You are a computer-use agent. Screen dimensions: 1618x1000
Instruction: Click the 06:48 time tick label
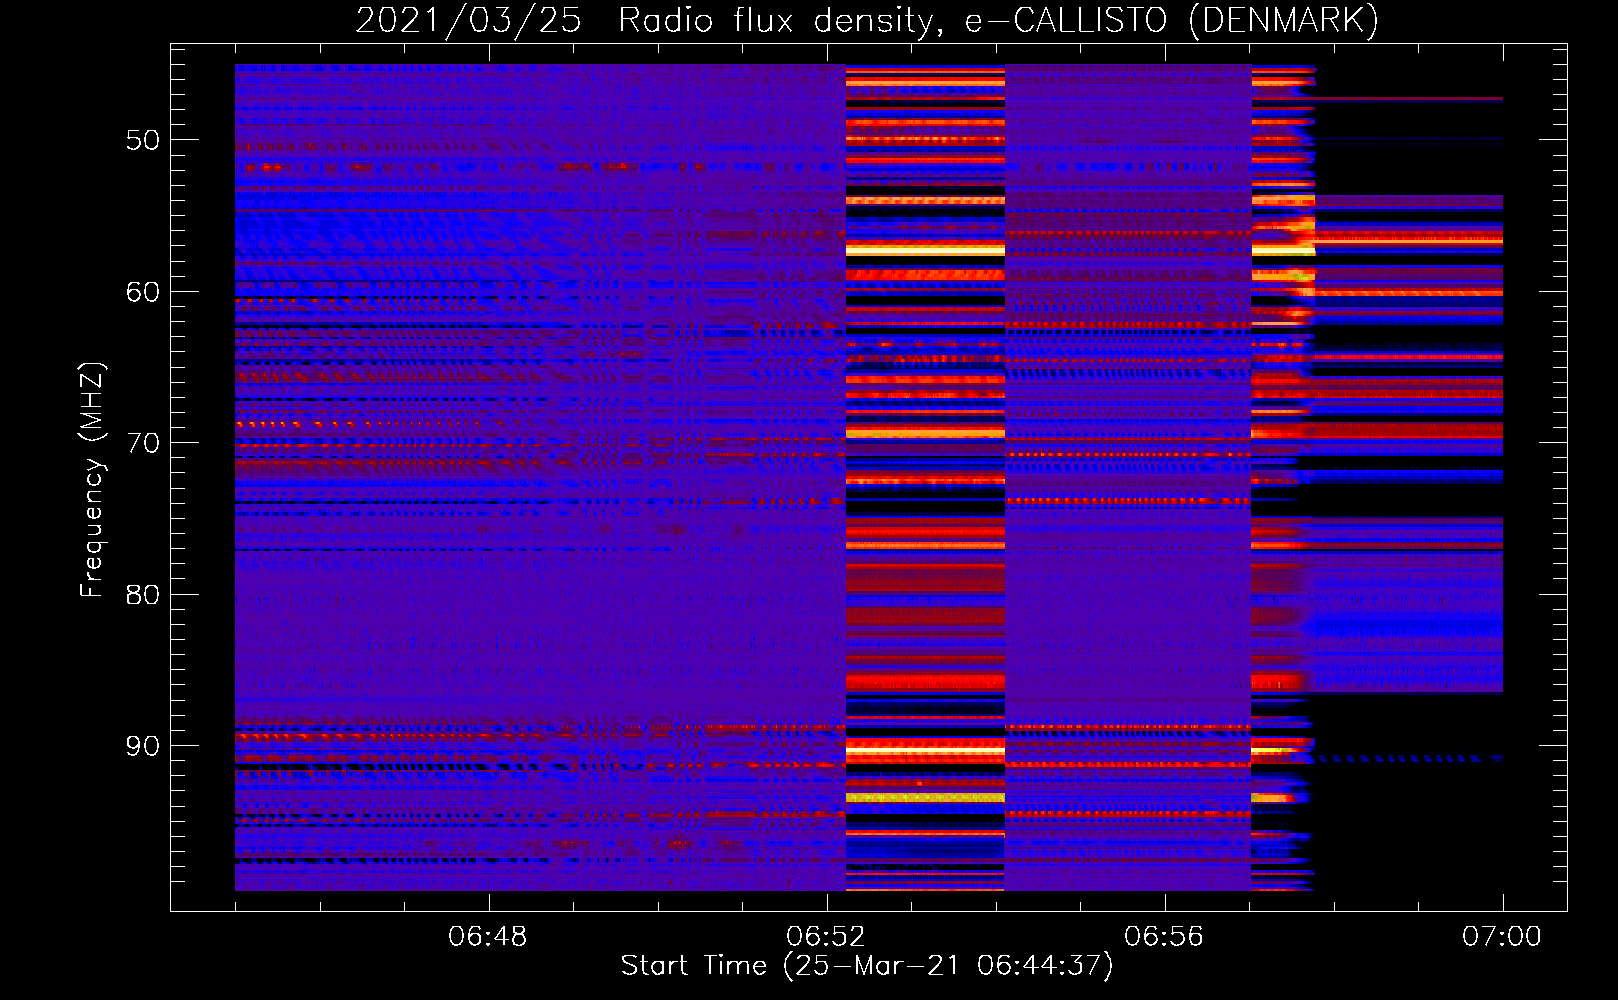488,937
